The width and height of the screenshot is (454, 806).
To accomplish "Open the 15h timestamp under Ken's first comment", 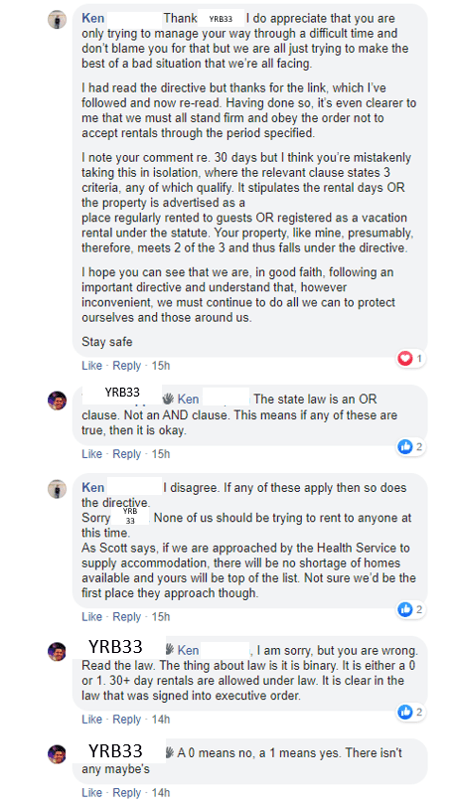I will pos(160,365).
